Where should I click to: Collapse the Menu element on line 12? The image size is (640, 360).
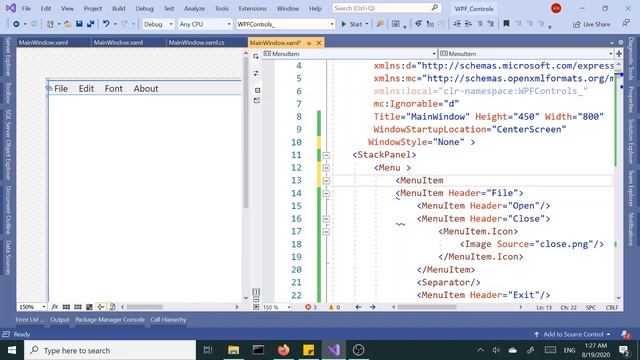(326, 168)
